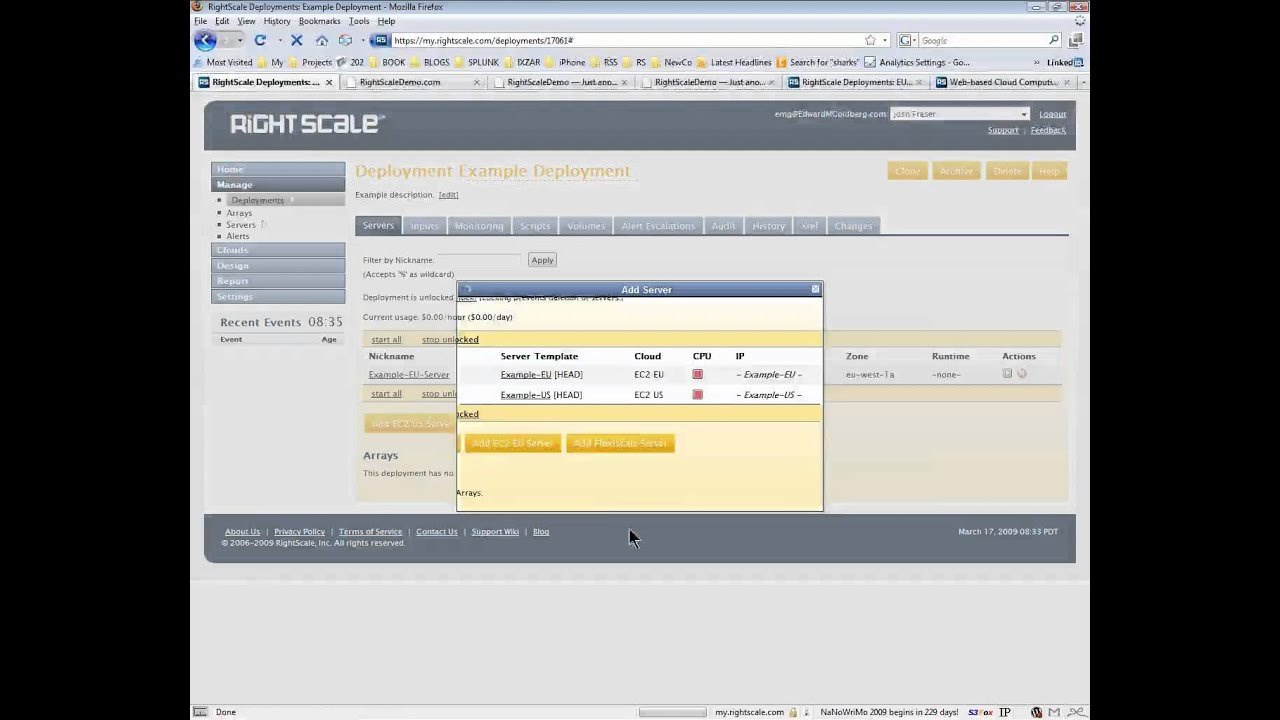Click the Add EC2 EU Server button
The height and width of the screenshot is (720, 1280).
[512, 443]
